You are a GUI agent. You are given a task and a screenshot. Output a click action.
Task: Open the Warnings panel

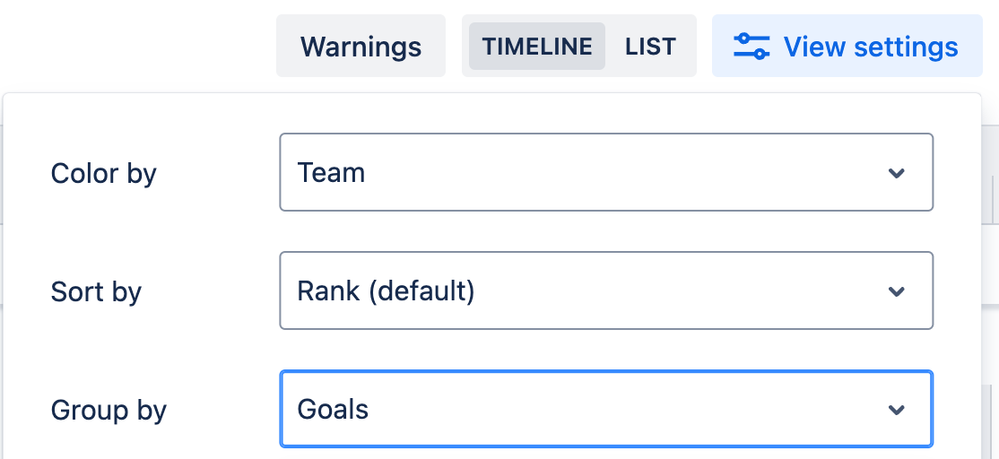coord(361,46)
